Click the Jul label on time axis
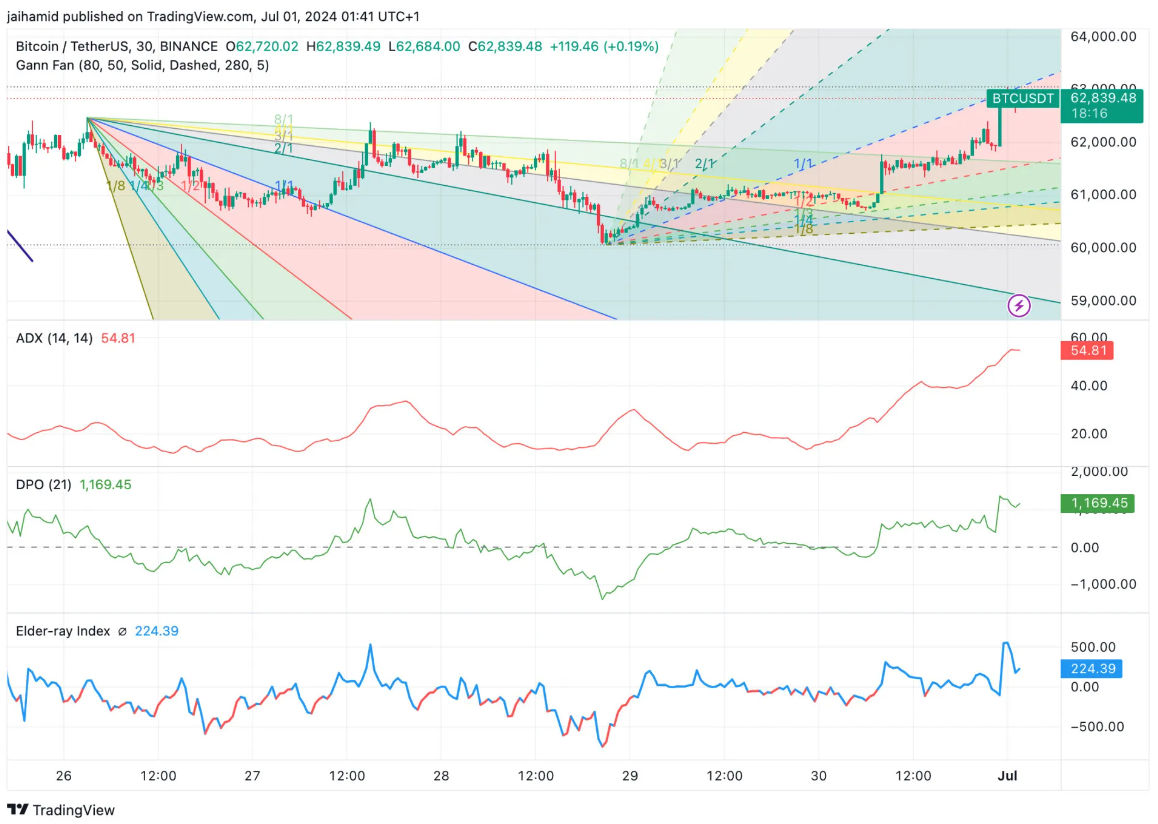Image resolution: width=1158 pixels, height=824 pixels. coord(1007,776)
